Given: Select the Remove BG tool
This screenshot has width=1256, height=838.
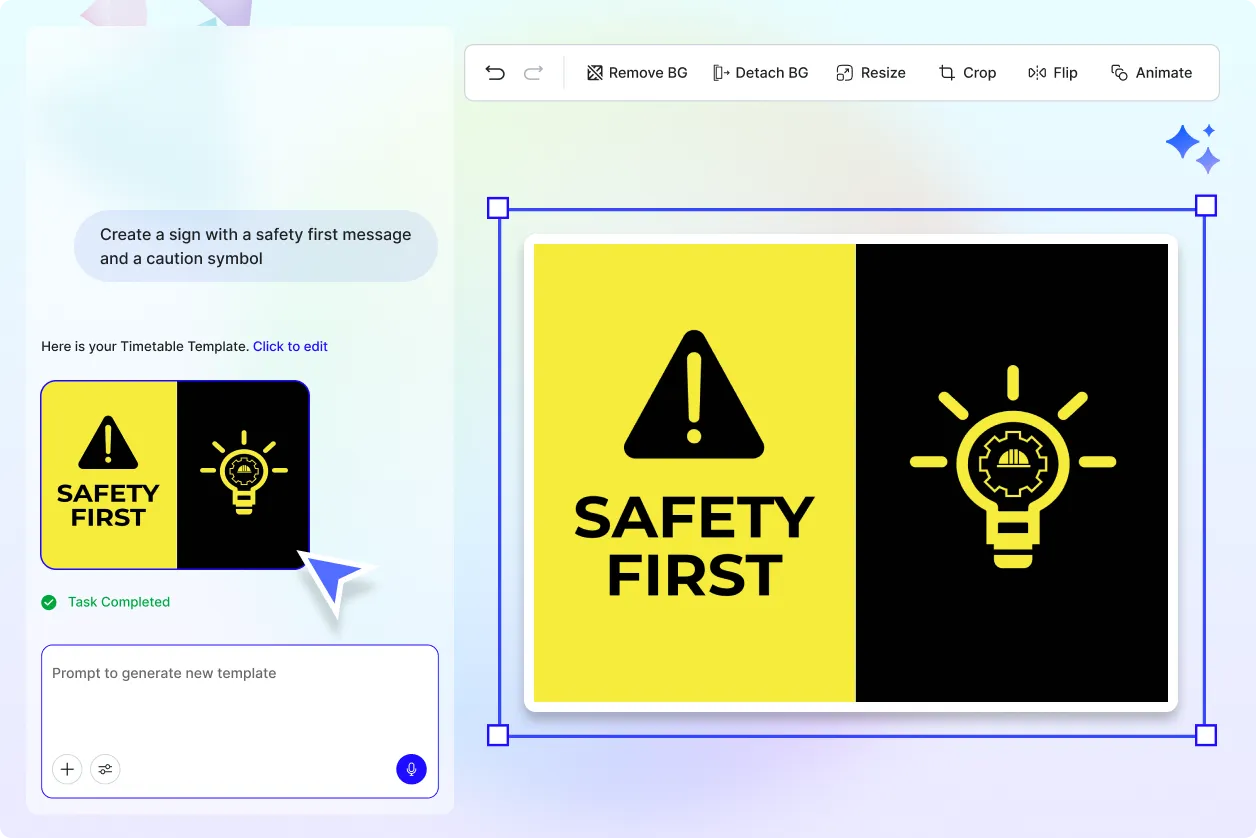Looking at the screenshot, I should [637, 72].
